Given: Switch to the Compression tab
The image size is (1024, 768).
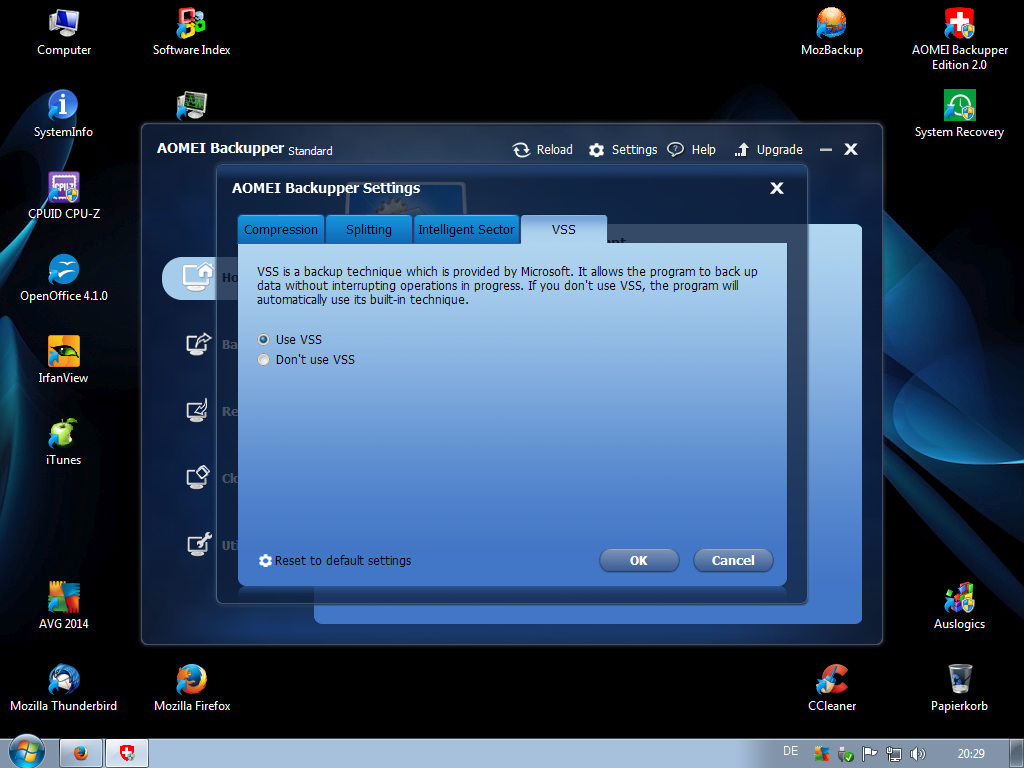Looking at the screenshot, I should coord(281,230).
